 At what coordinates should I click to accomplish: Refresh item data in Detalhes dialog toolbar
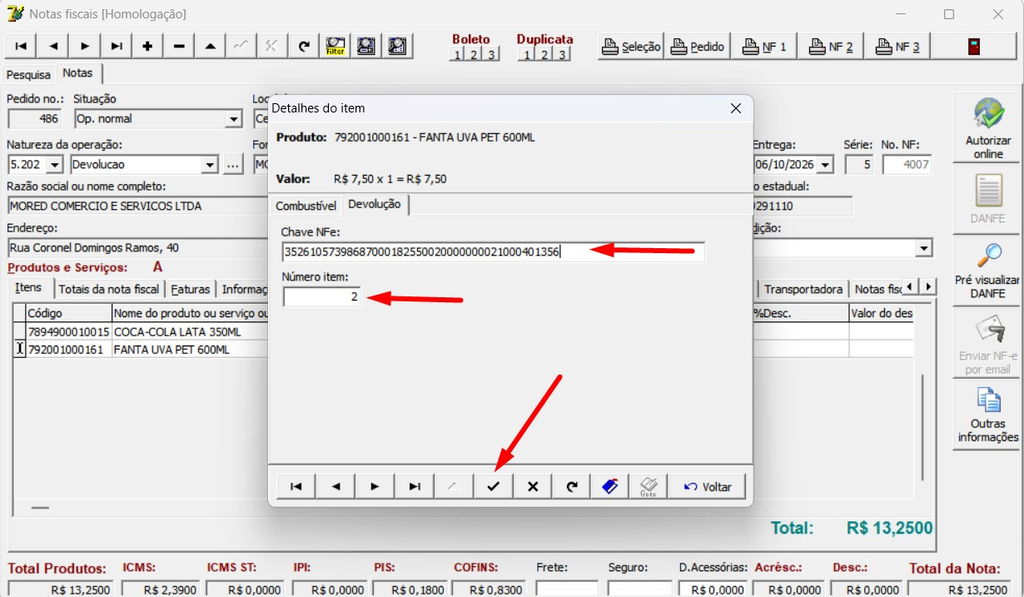tap(572, 487)
